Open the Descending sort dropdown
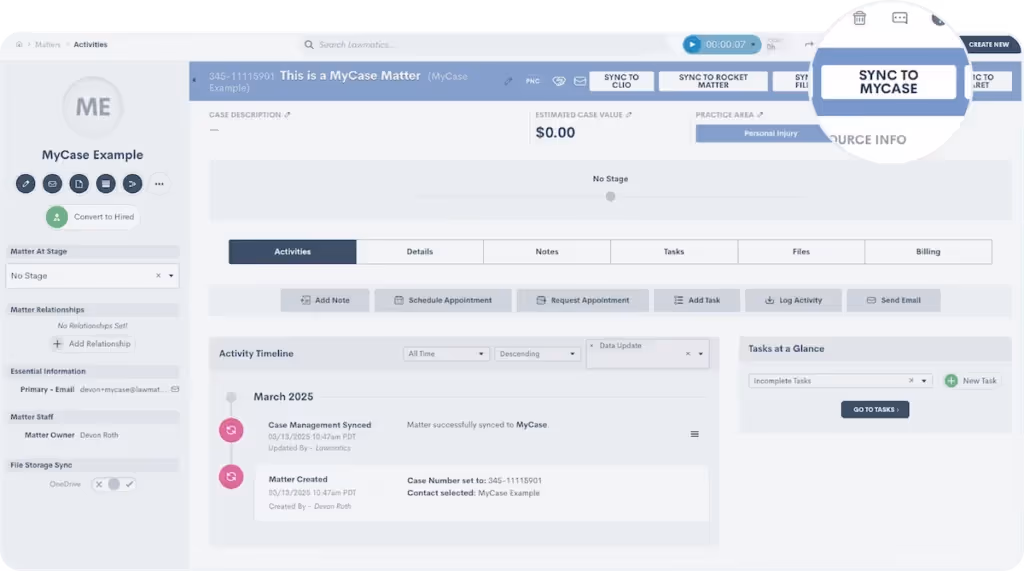The image size is (1024, 571). 537,354
